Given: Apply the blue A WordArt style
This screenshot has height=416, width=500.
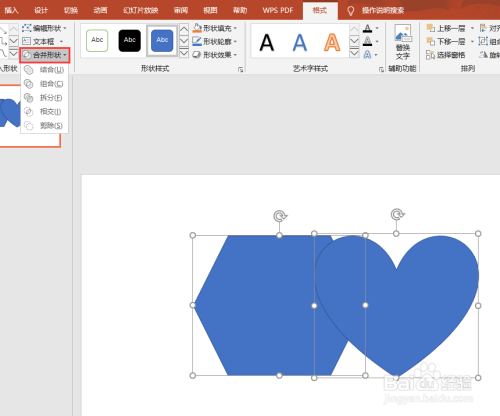Looking at the screenshot, I should (x=300, y=42).
